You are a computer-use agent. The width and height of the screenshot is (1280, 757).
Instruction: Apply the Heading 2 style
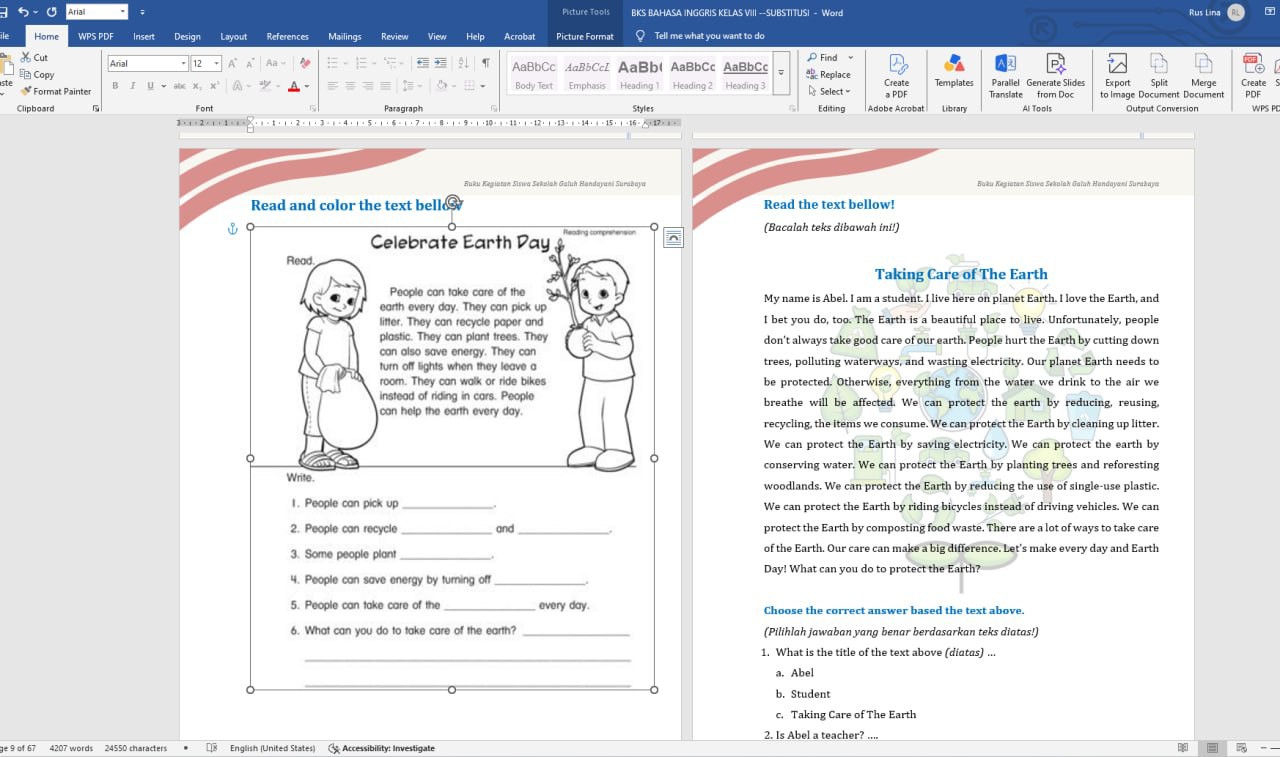click(x=693, y=74)
